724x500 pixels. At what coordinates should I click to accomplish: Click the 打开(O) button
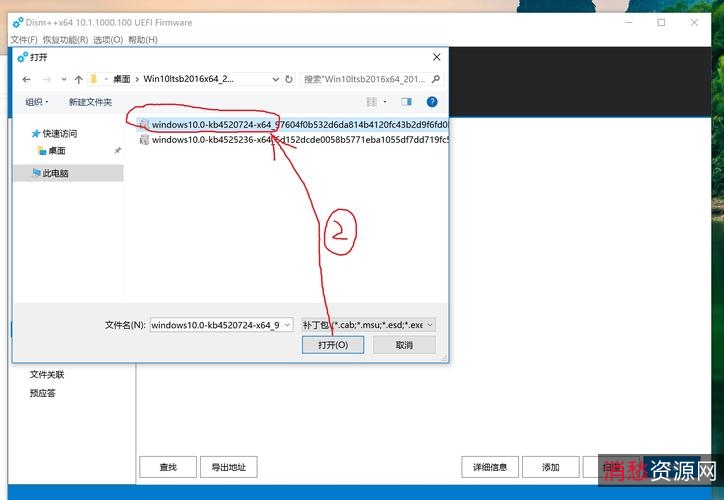[x=333, y=345]
